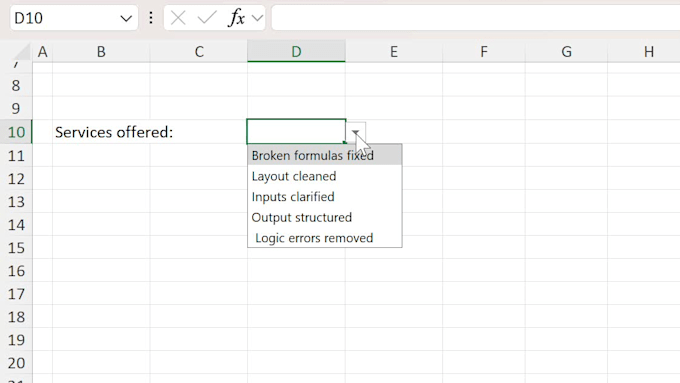Image resolution: width=680 pixels, height=383 pixels.
Task: Select column E header
Action: (x=394, y=52)
